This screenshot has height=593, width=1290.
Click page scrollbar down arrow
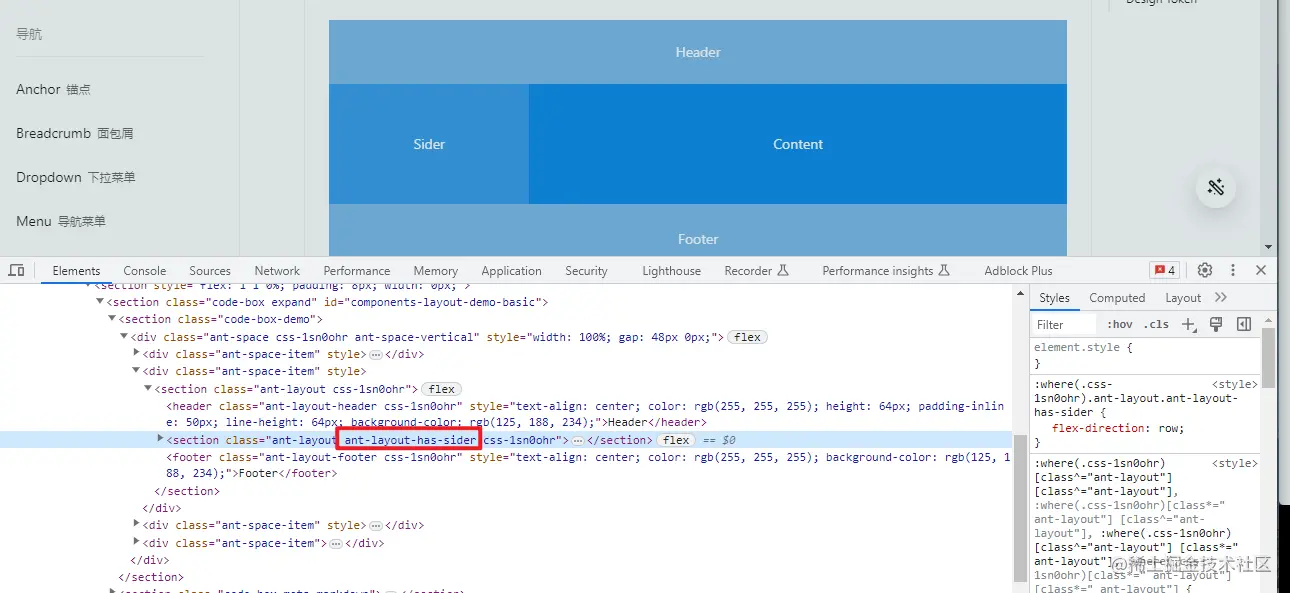click(x=1269, y=247)
